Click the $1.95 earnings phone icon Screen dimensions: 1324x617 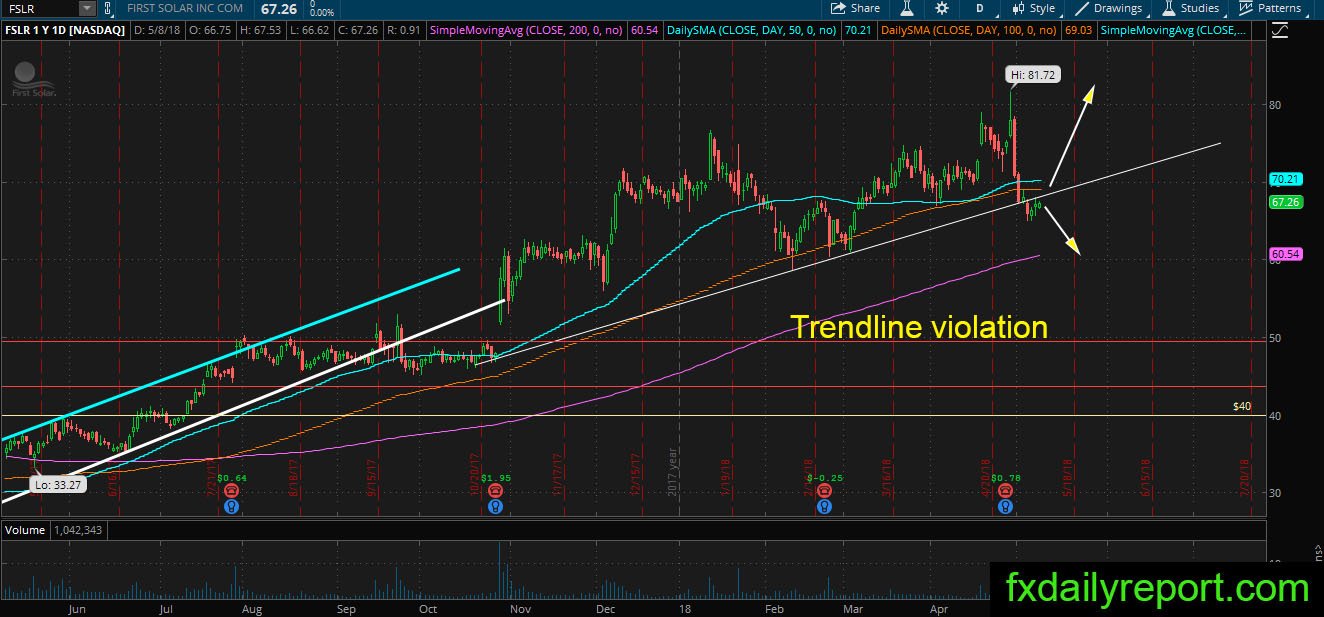[x=495, y=491]
